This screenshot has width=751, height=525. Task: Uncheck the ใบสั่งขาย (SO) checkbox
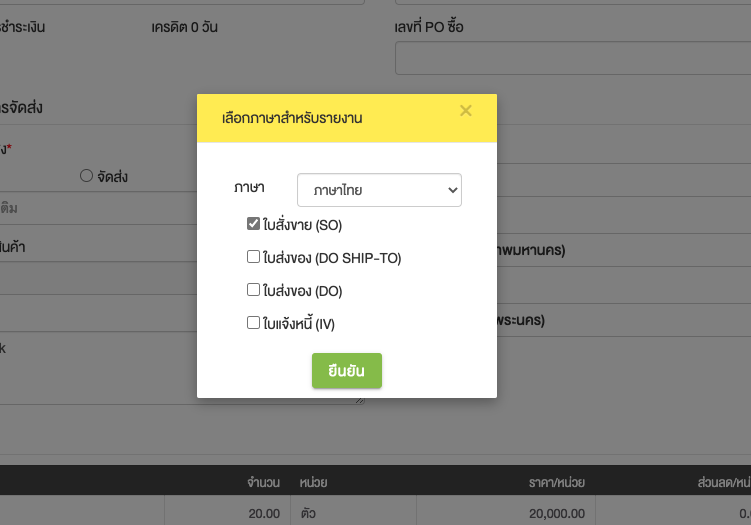pos(254,225)
